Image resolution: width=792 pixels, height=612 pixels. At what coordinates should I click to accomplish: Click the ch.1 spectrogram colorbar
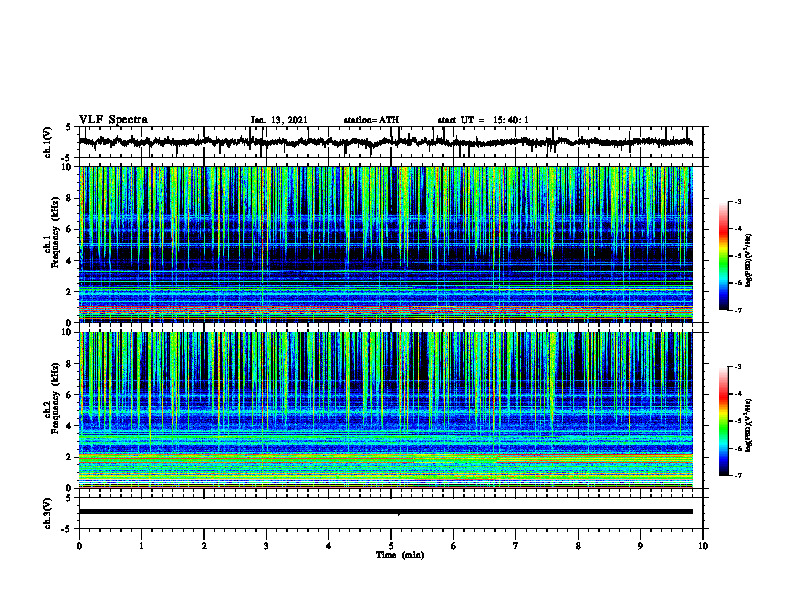(724, 256)
